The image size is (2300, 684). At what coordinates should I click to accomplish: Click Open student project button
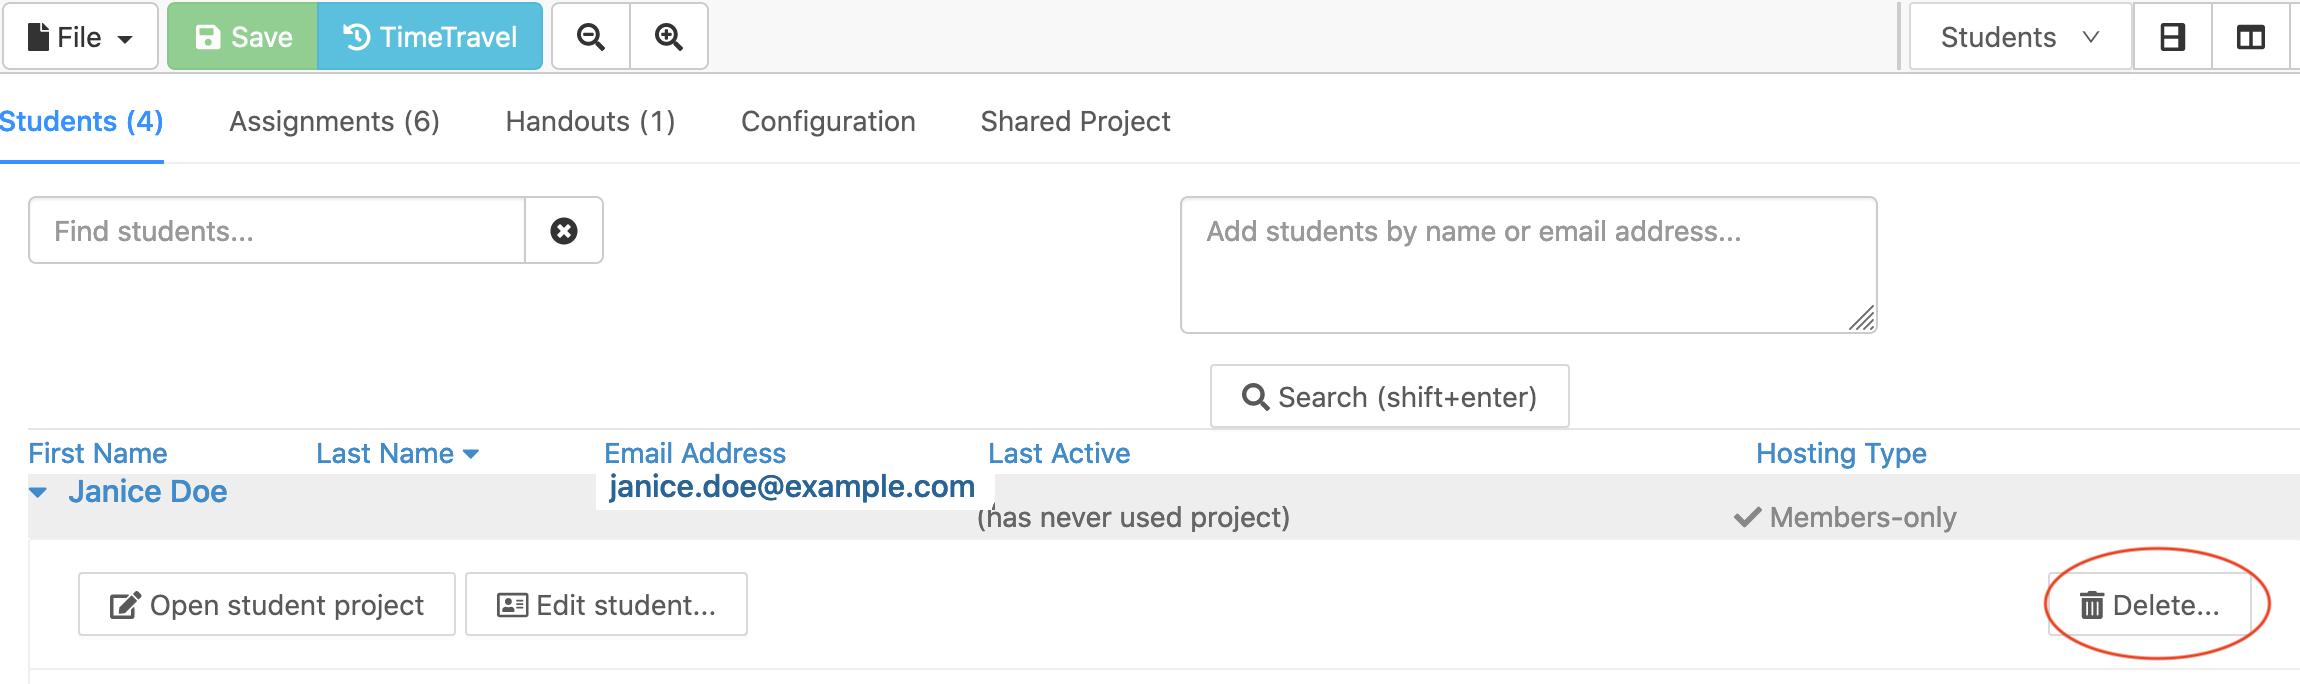tap(267, 605)
